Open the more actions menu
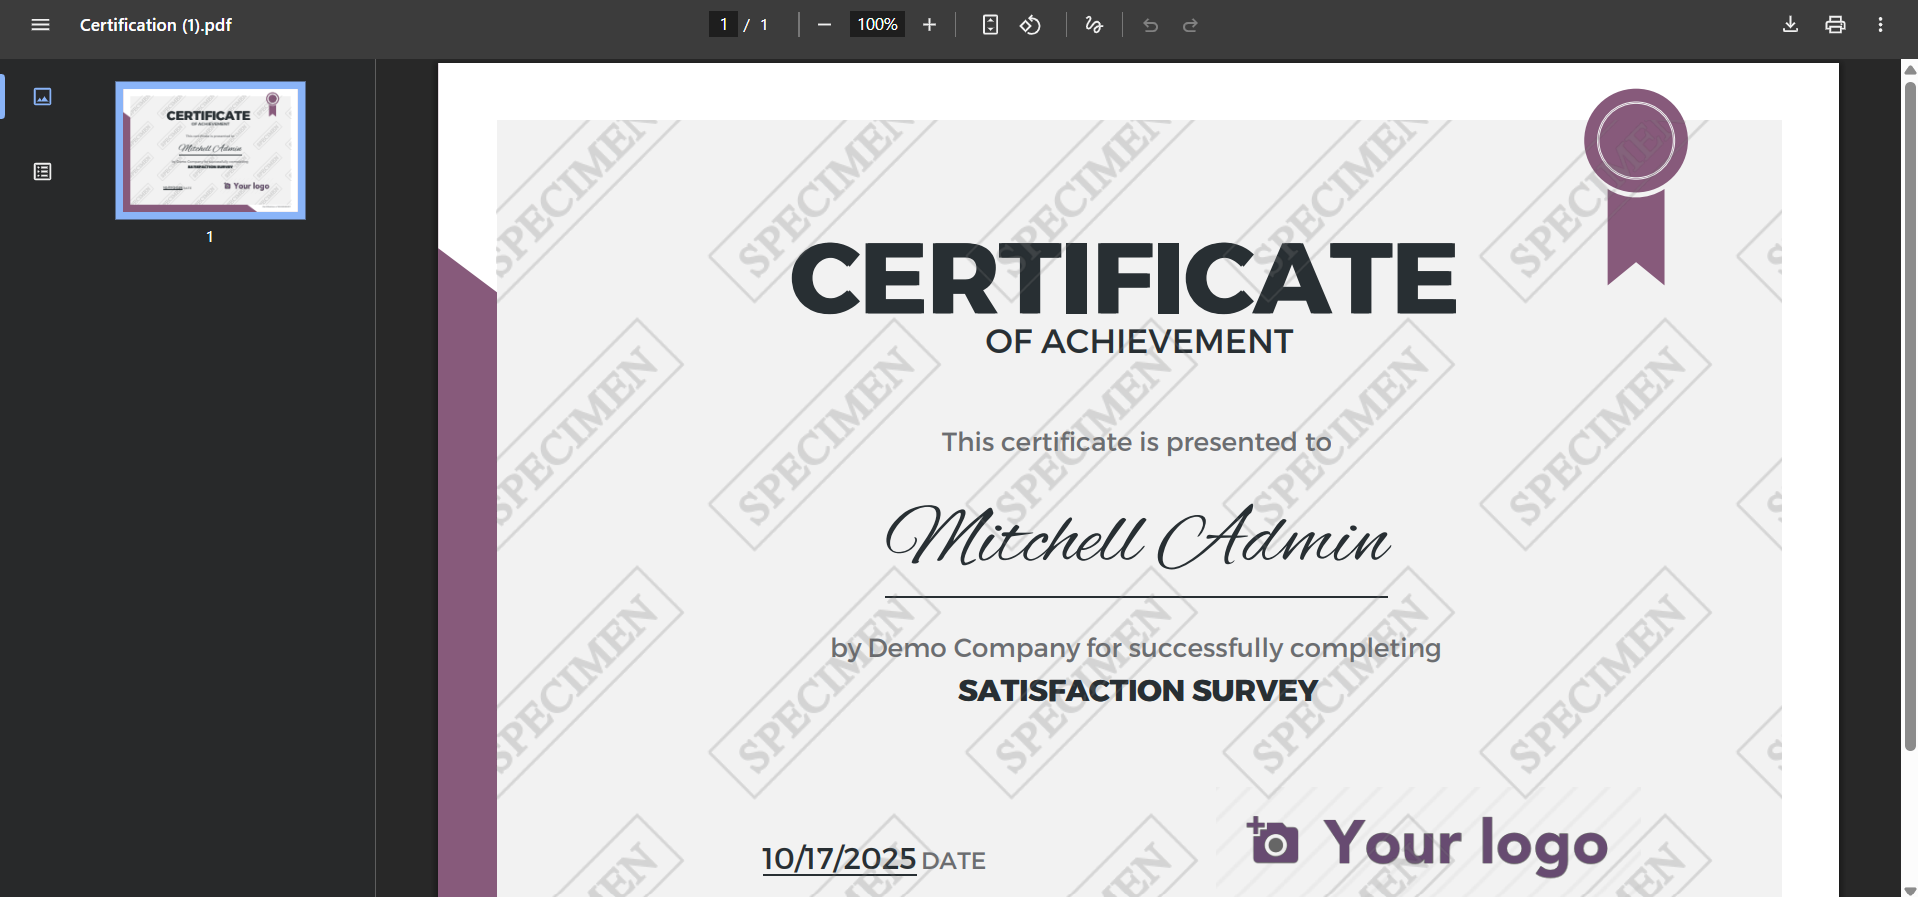The height and width of the screenshot is (897, 1918). (x=1880, y=25)
